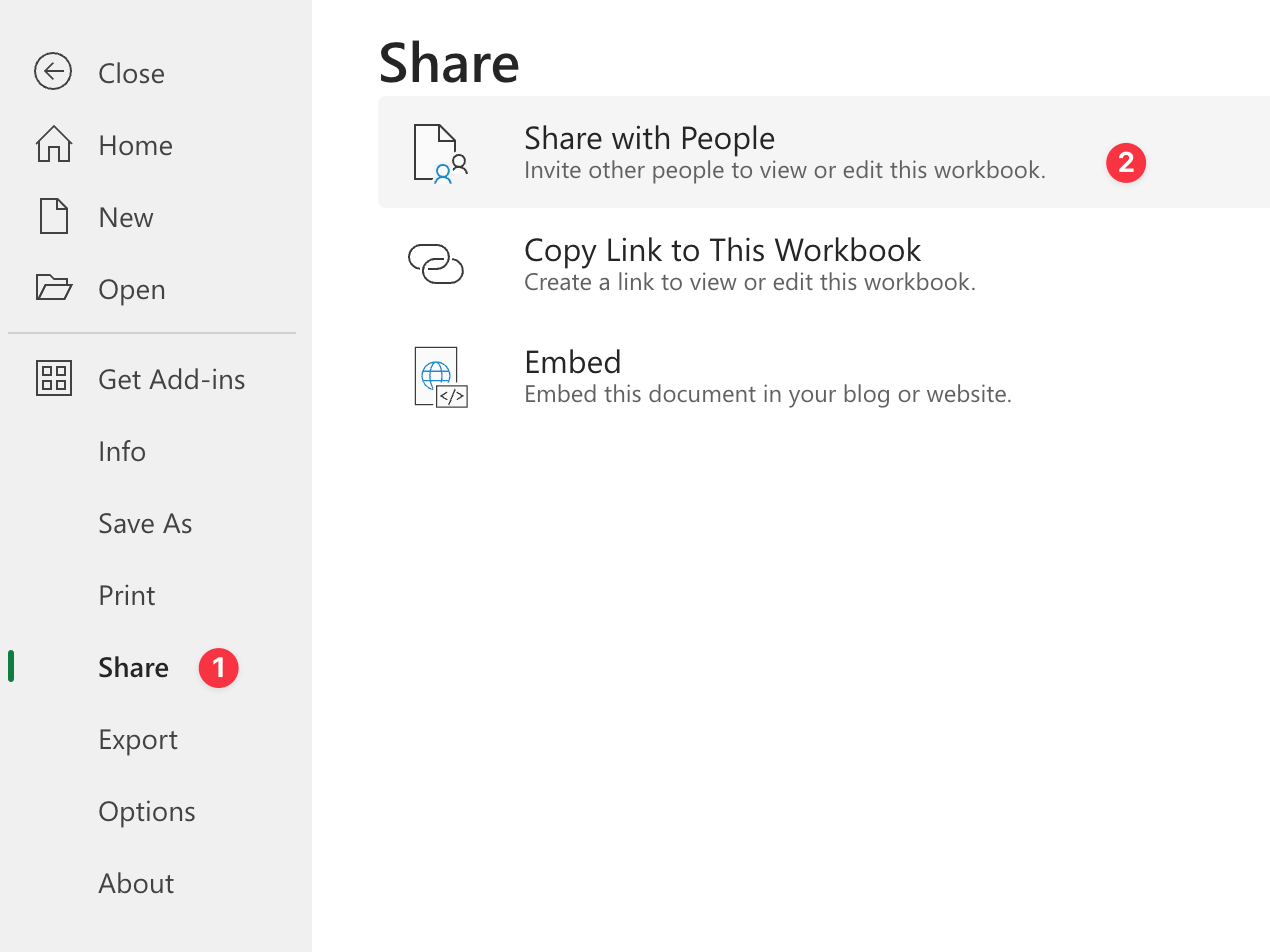This screenshot has width=1270, height=952.
Task: Open the Print menu
Action: 126,595
